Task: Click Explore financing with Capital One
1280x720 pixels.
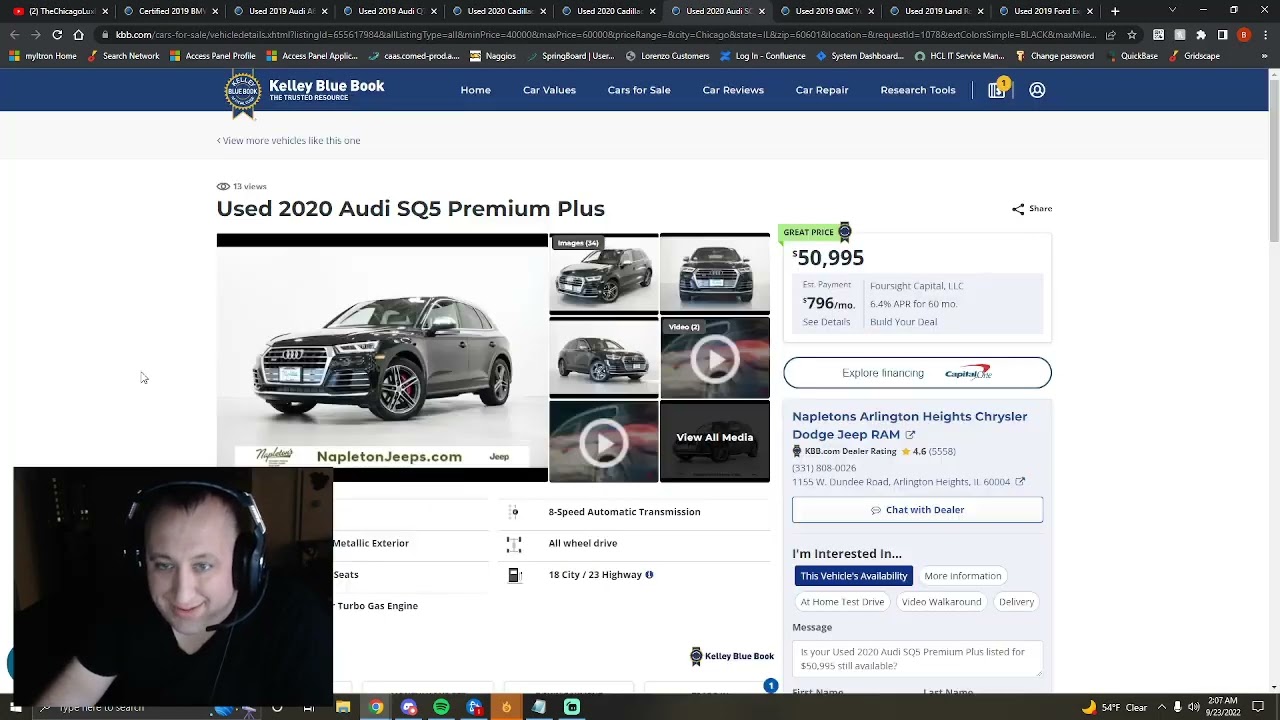Action: [x=917, y=373]
